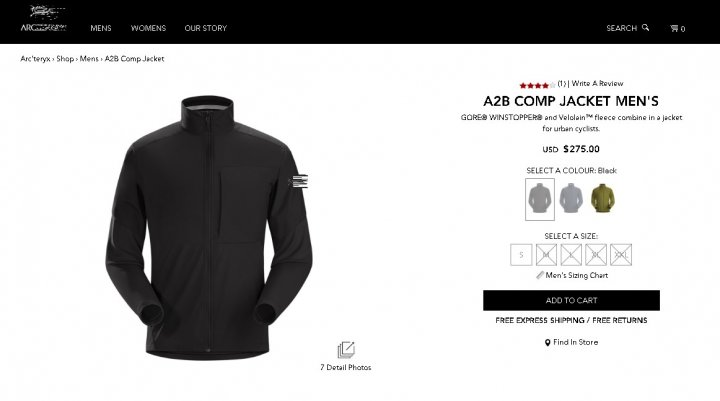The image size is (720, 401).
Task: Click the star rating icons
Action: (537, 85)
